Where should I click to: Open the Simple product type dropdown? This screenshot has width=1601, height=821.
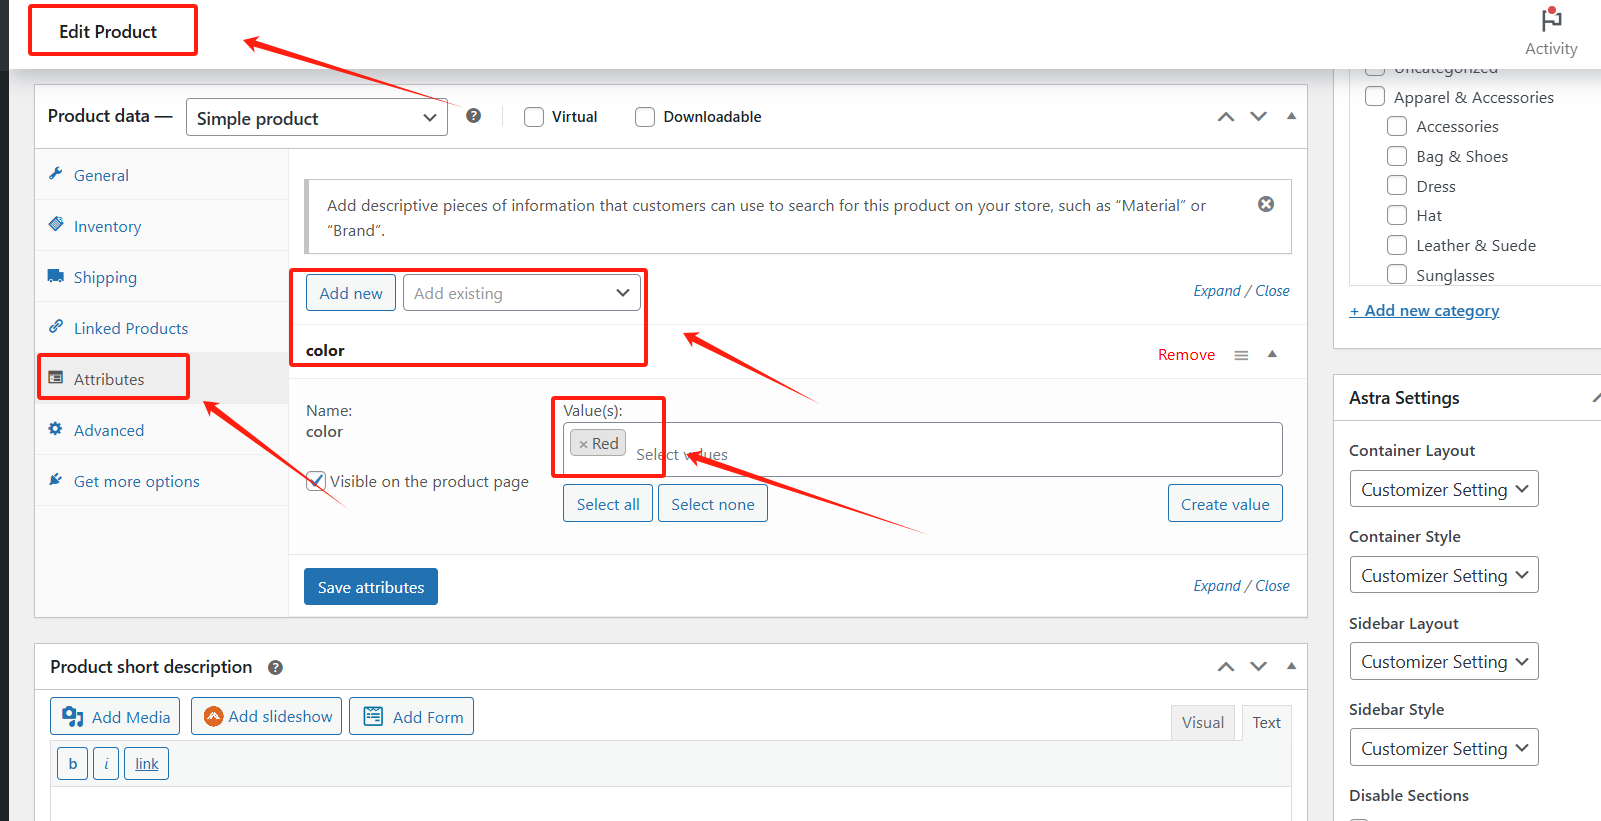pos(317,117)
